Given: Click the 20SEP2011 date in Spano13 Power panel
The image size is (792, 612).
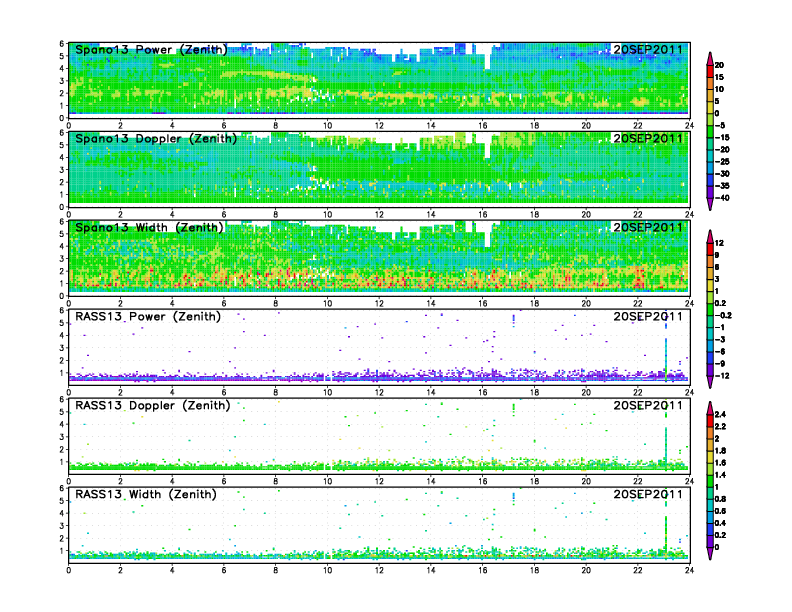Looking at the screenshot, I should point(649,49).
